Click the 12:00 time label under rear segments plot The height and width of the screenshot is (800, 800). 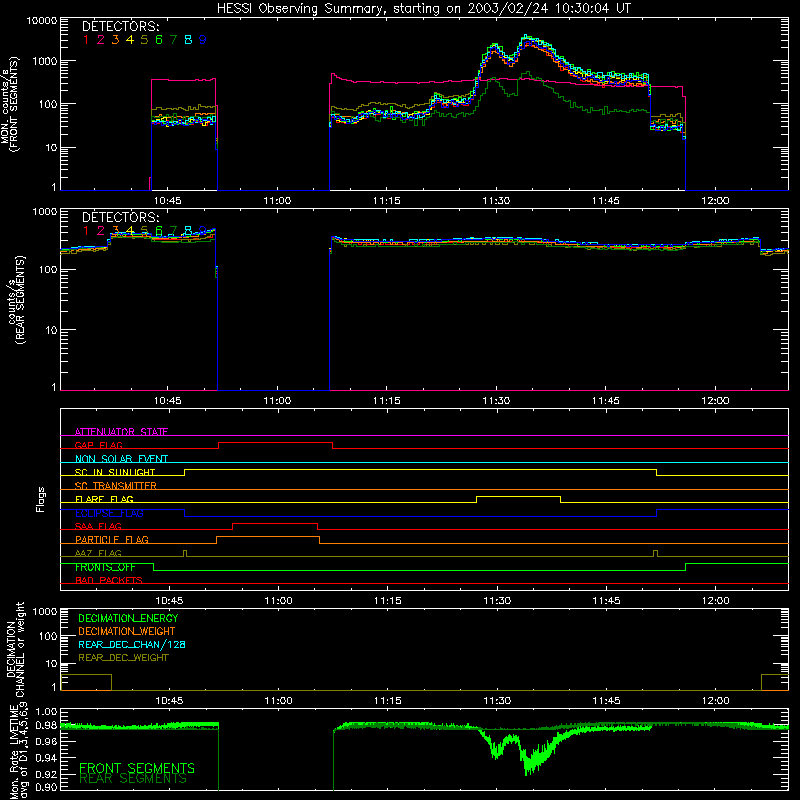[x=715, y=401]
